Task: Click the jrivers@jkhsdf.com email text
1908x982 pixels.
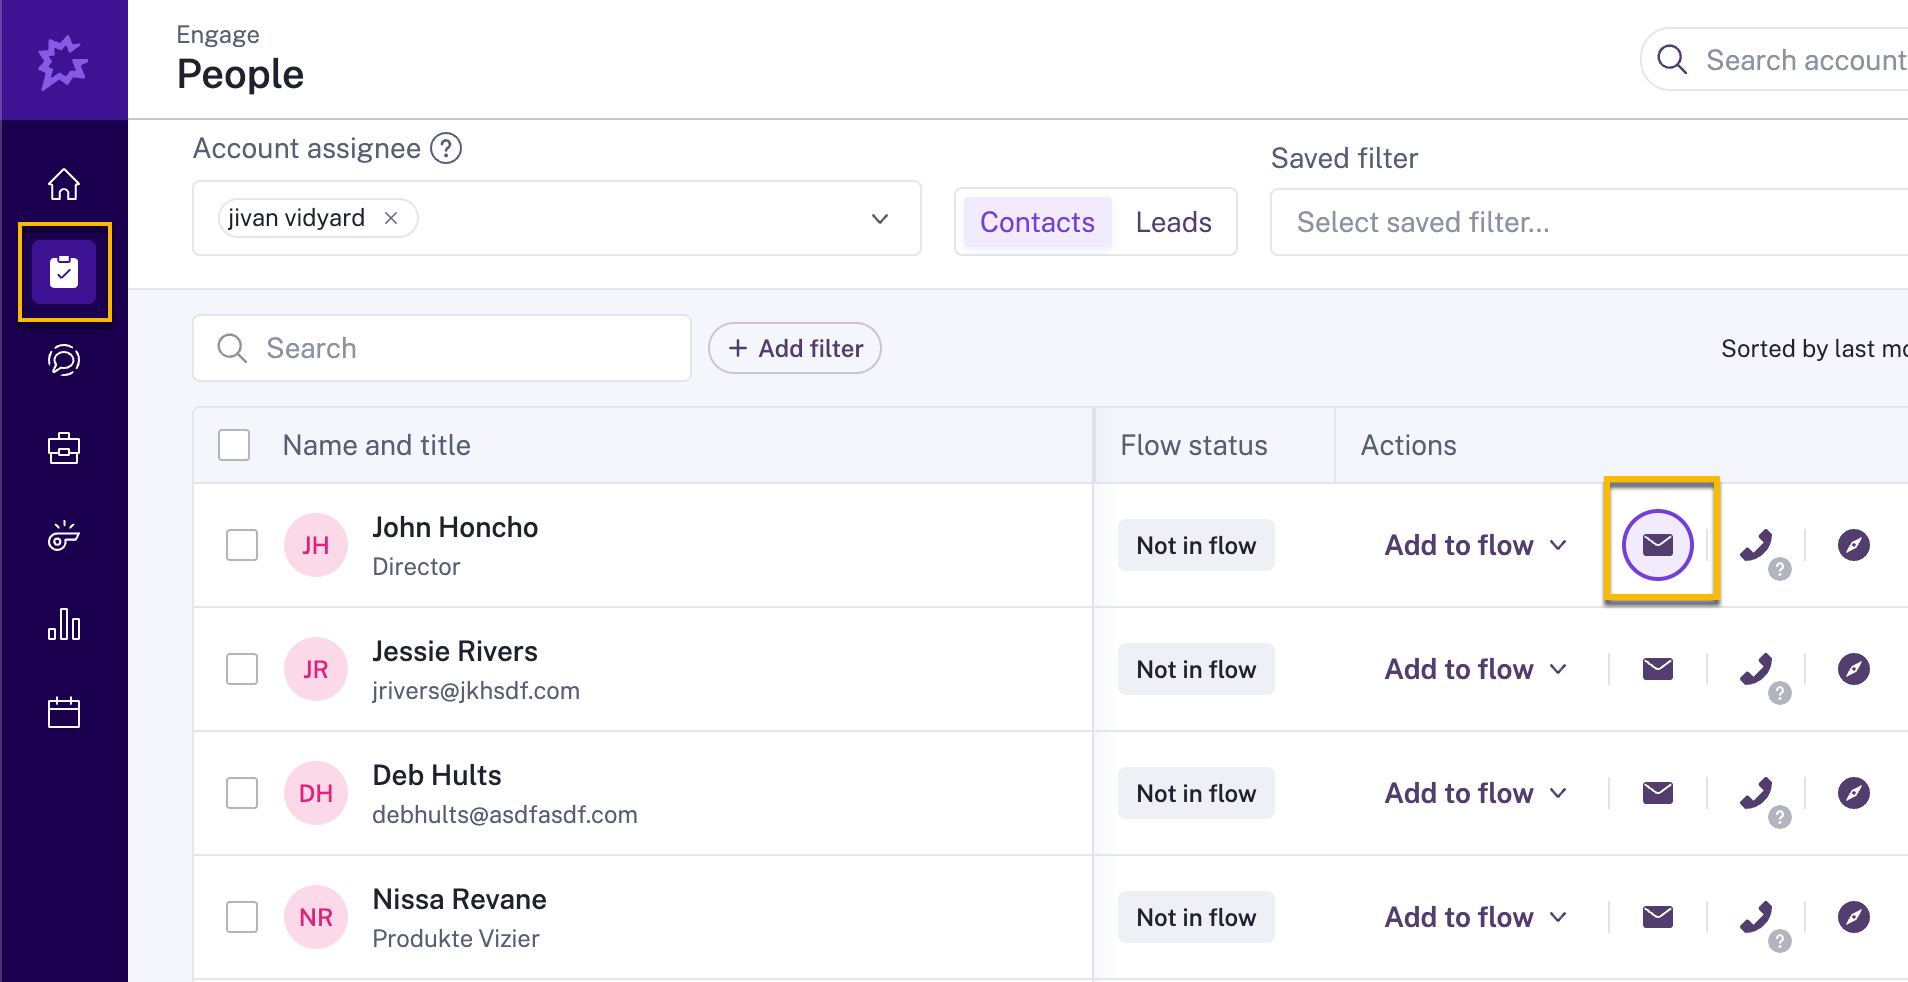Action: (x=476, y=691)
